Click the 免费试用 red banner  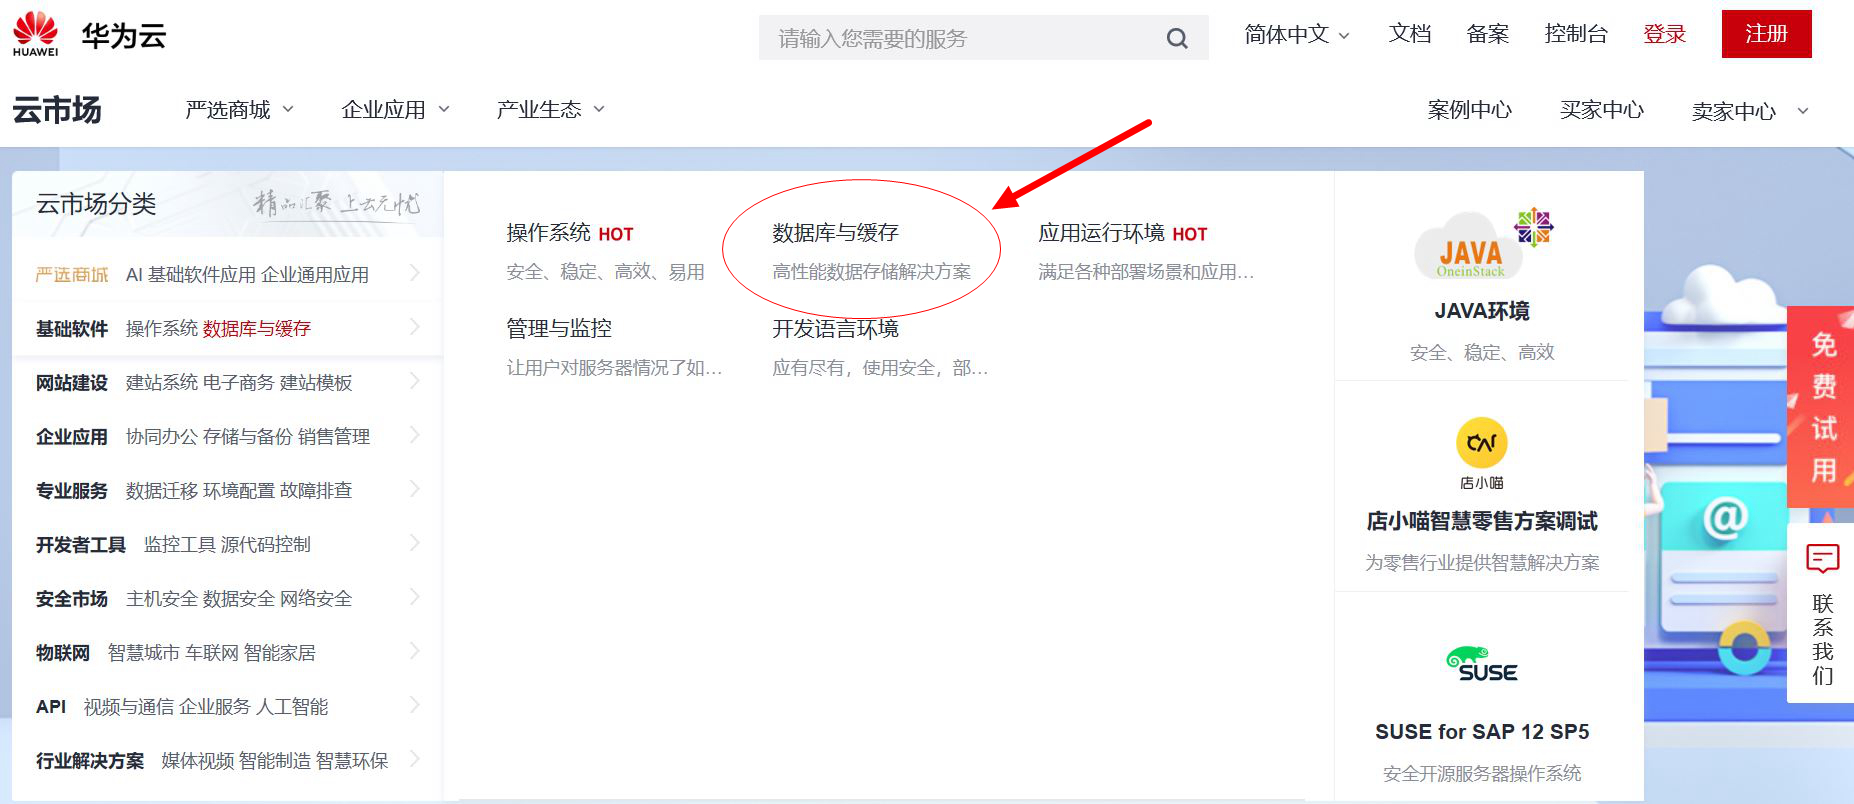[x=1822, y=408]
